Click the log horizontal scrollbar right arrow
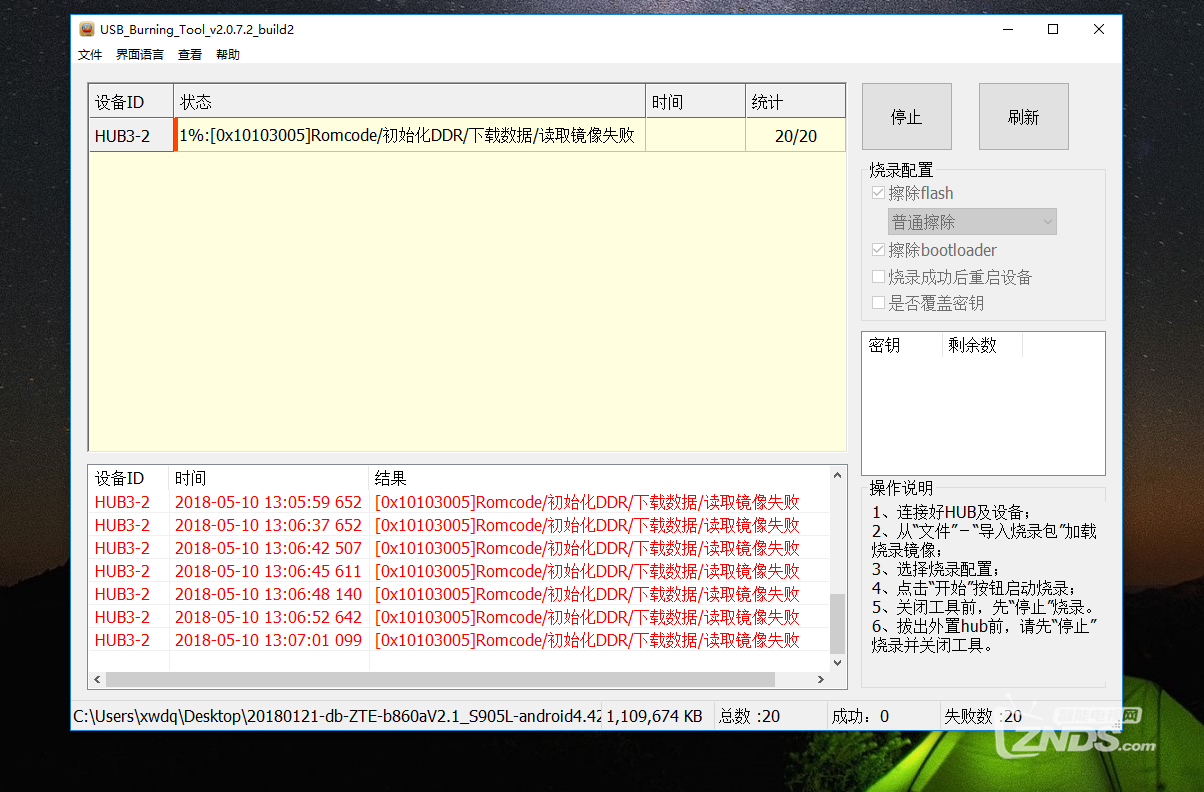Viewport: 1204px width, 792px height. coord(821,680)
